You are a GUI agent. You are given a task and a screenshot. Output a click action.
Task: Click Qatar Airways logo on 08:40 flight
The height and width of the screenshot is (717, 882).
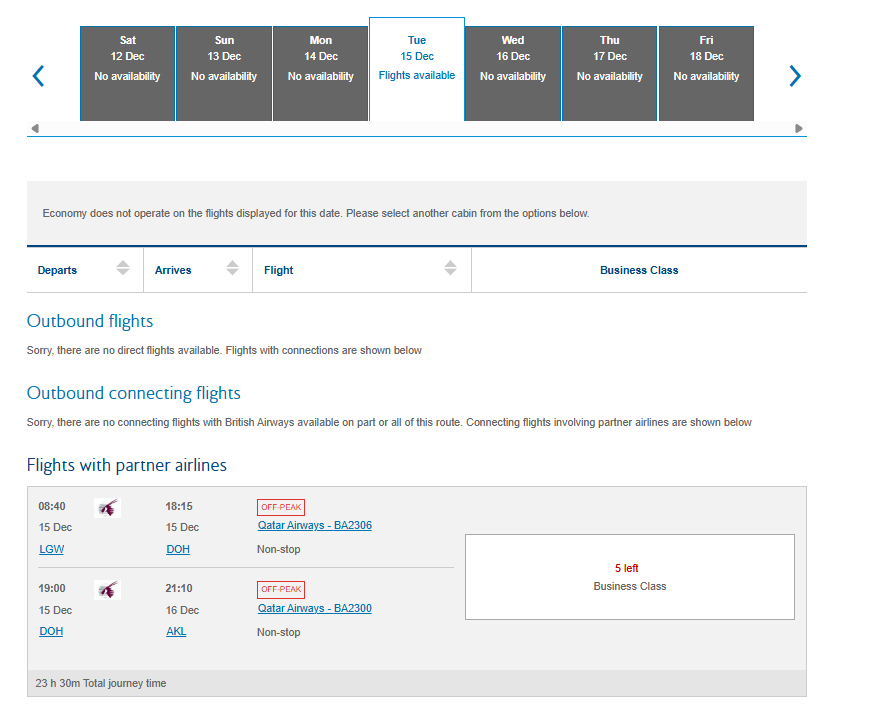[107, 508]
